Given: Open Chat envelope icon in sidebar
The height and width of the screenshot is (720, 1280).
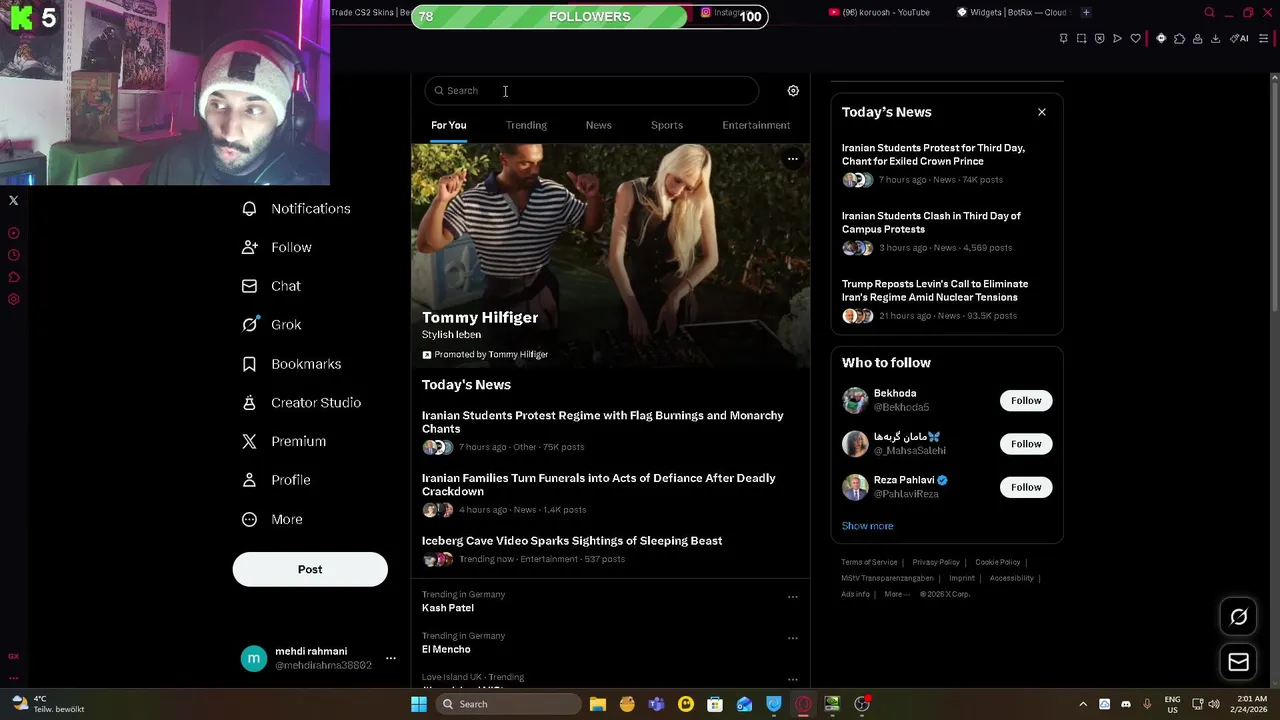Looking at the screenshot, I should (249, 286).
